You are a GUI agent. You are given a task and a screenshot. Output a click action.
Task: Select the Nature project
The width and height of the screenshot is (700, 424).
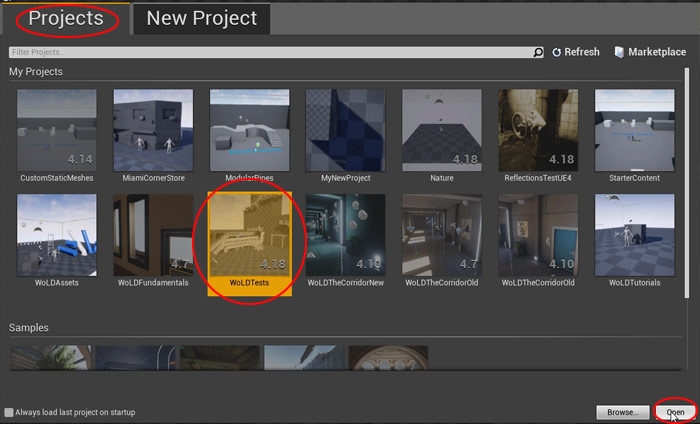441,129
